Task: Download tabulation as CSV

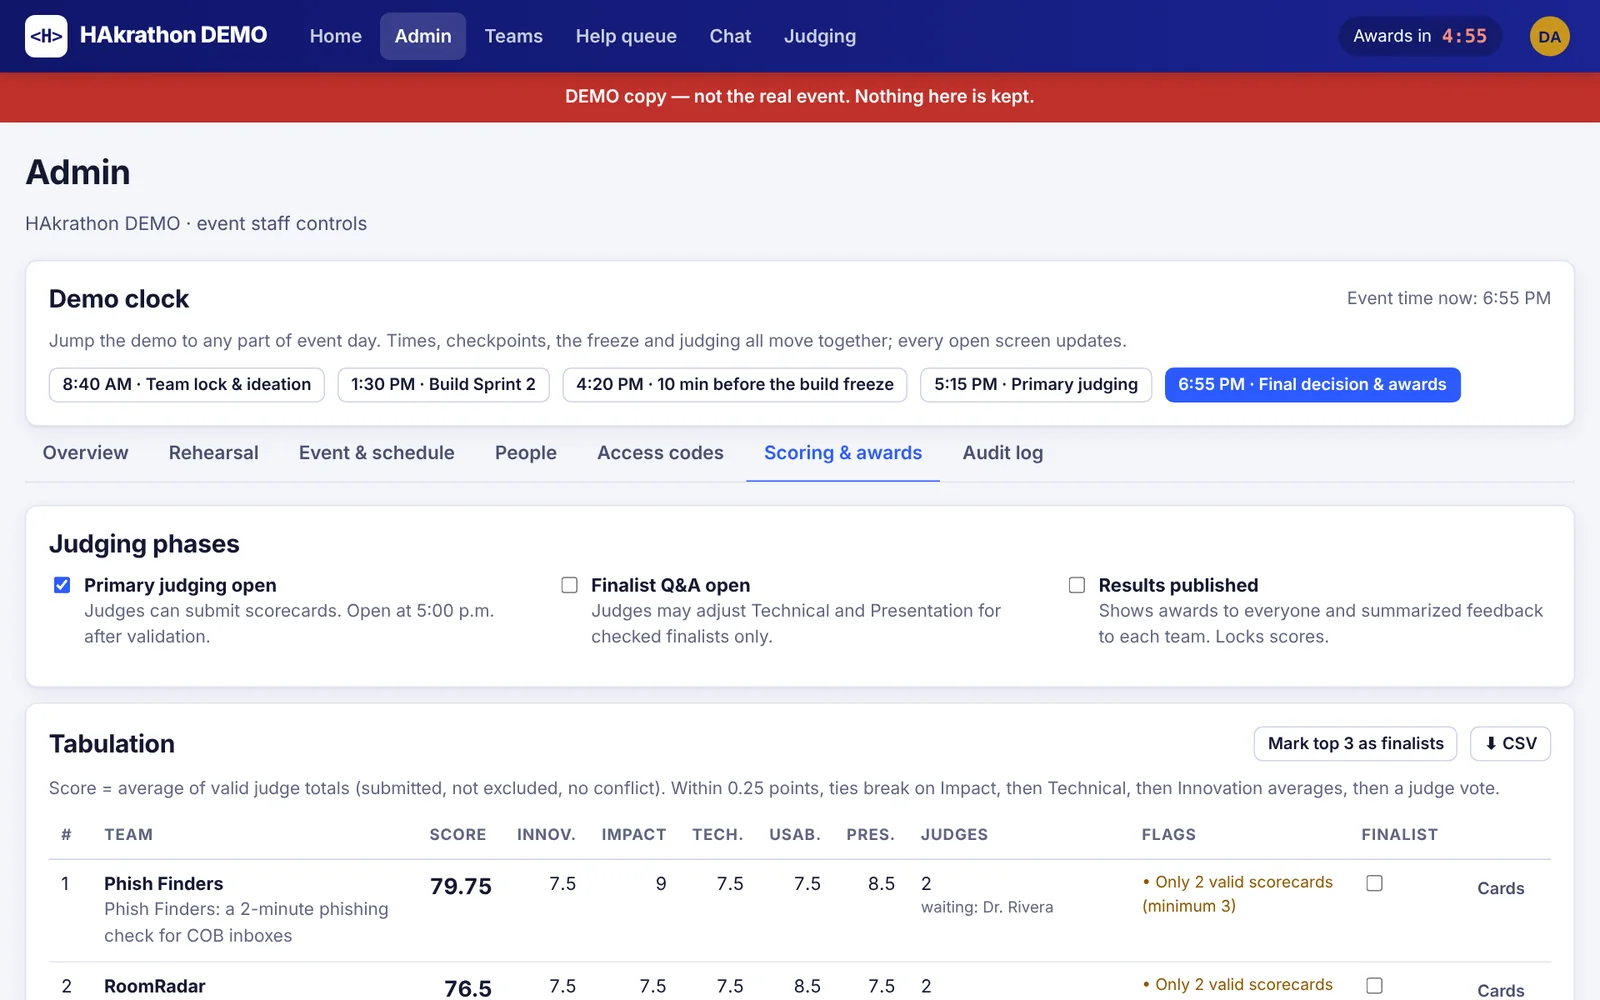Action: click(1510, 743)
